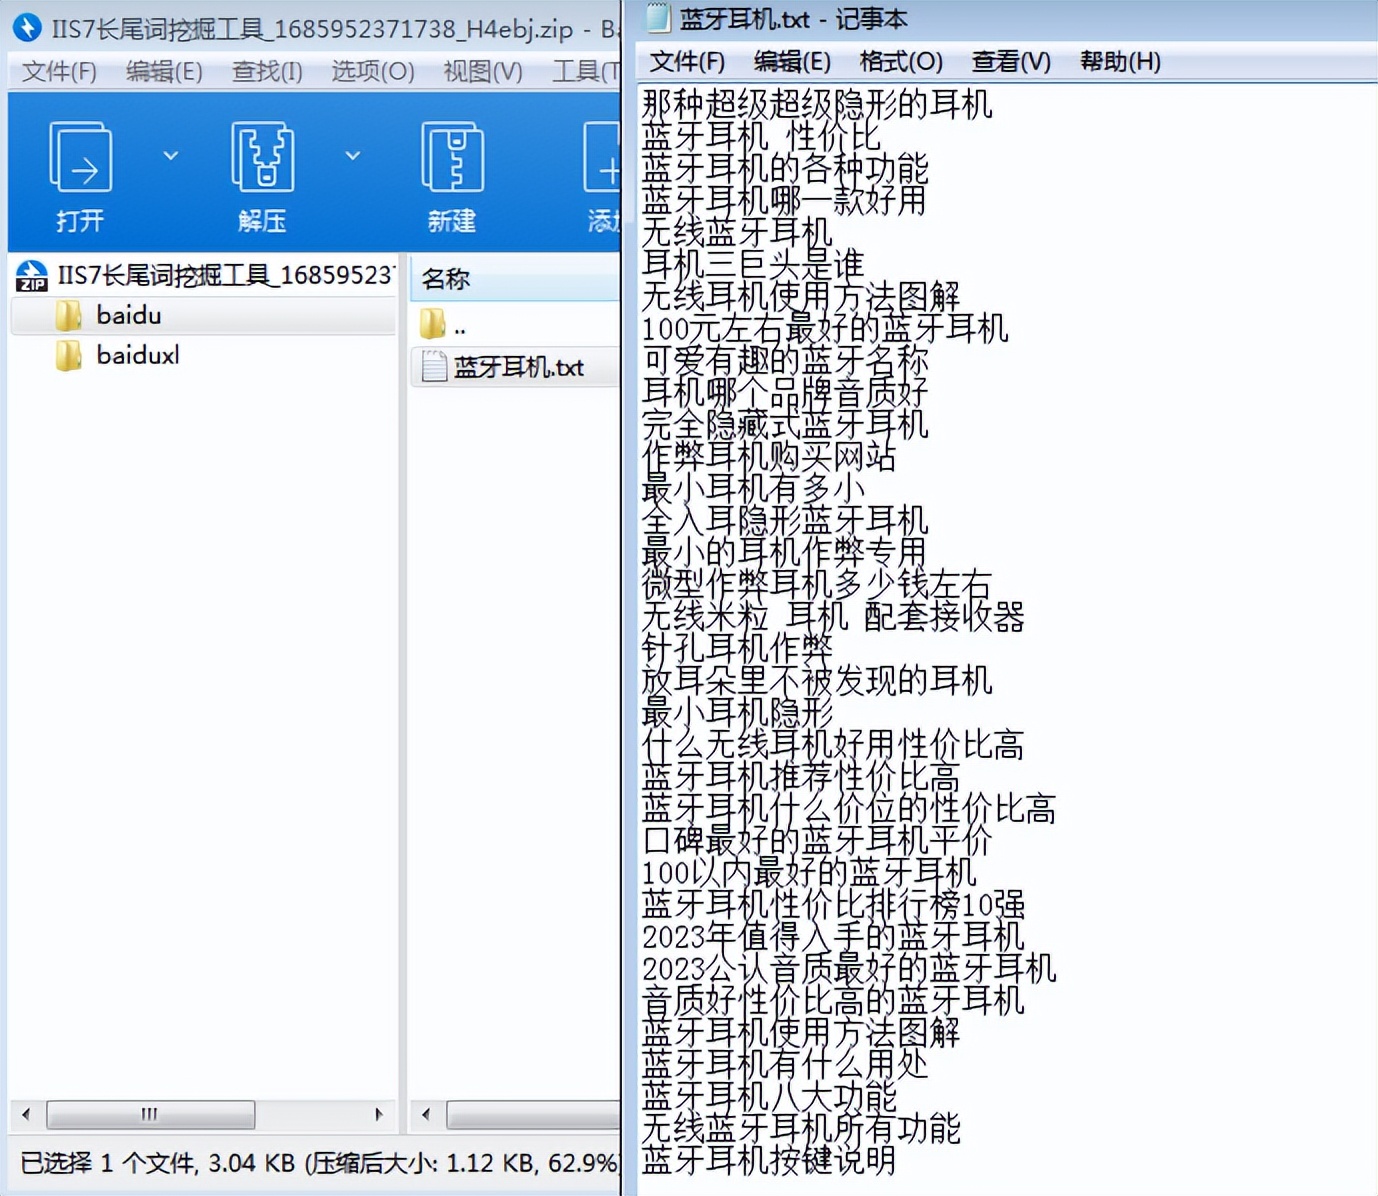Click the Bandizip app icon in title bar
This screenshot has height=1196, width=1378.
tap(27, 27)
